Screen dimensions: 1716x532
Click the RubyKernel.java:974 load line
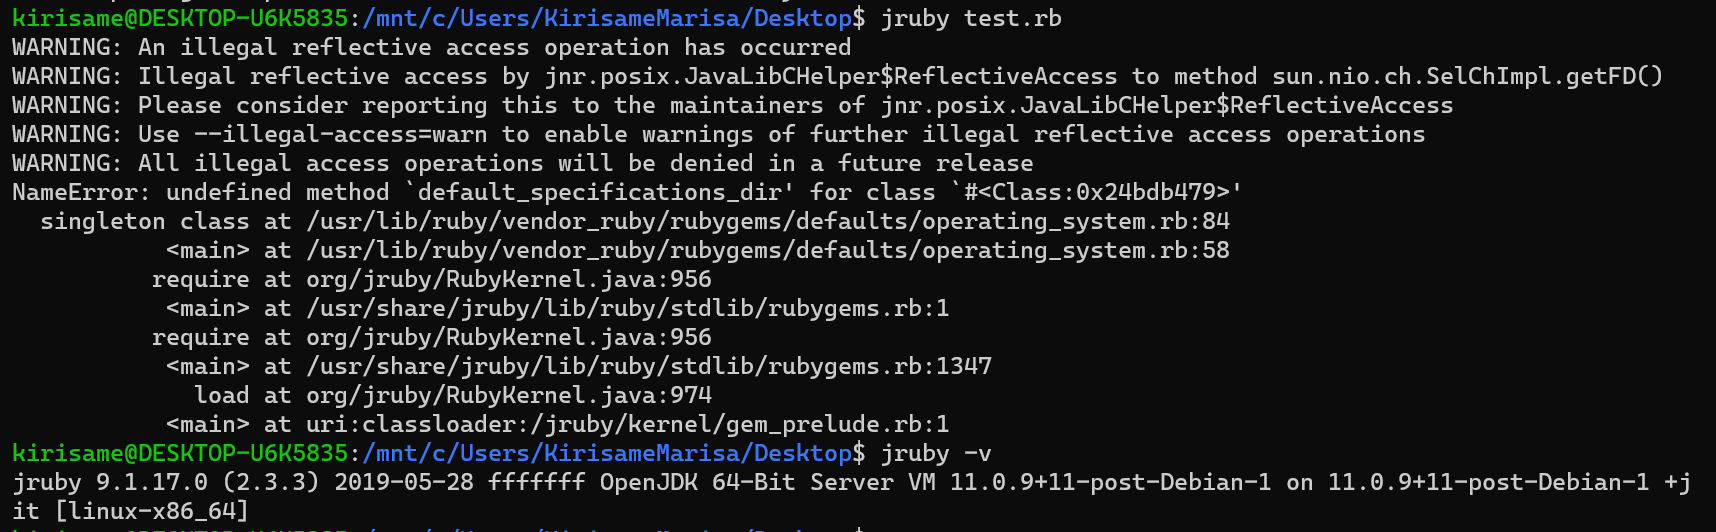[453, 396]
